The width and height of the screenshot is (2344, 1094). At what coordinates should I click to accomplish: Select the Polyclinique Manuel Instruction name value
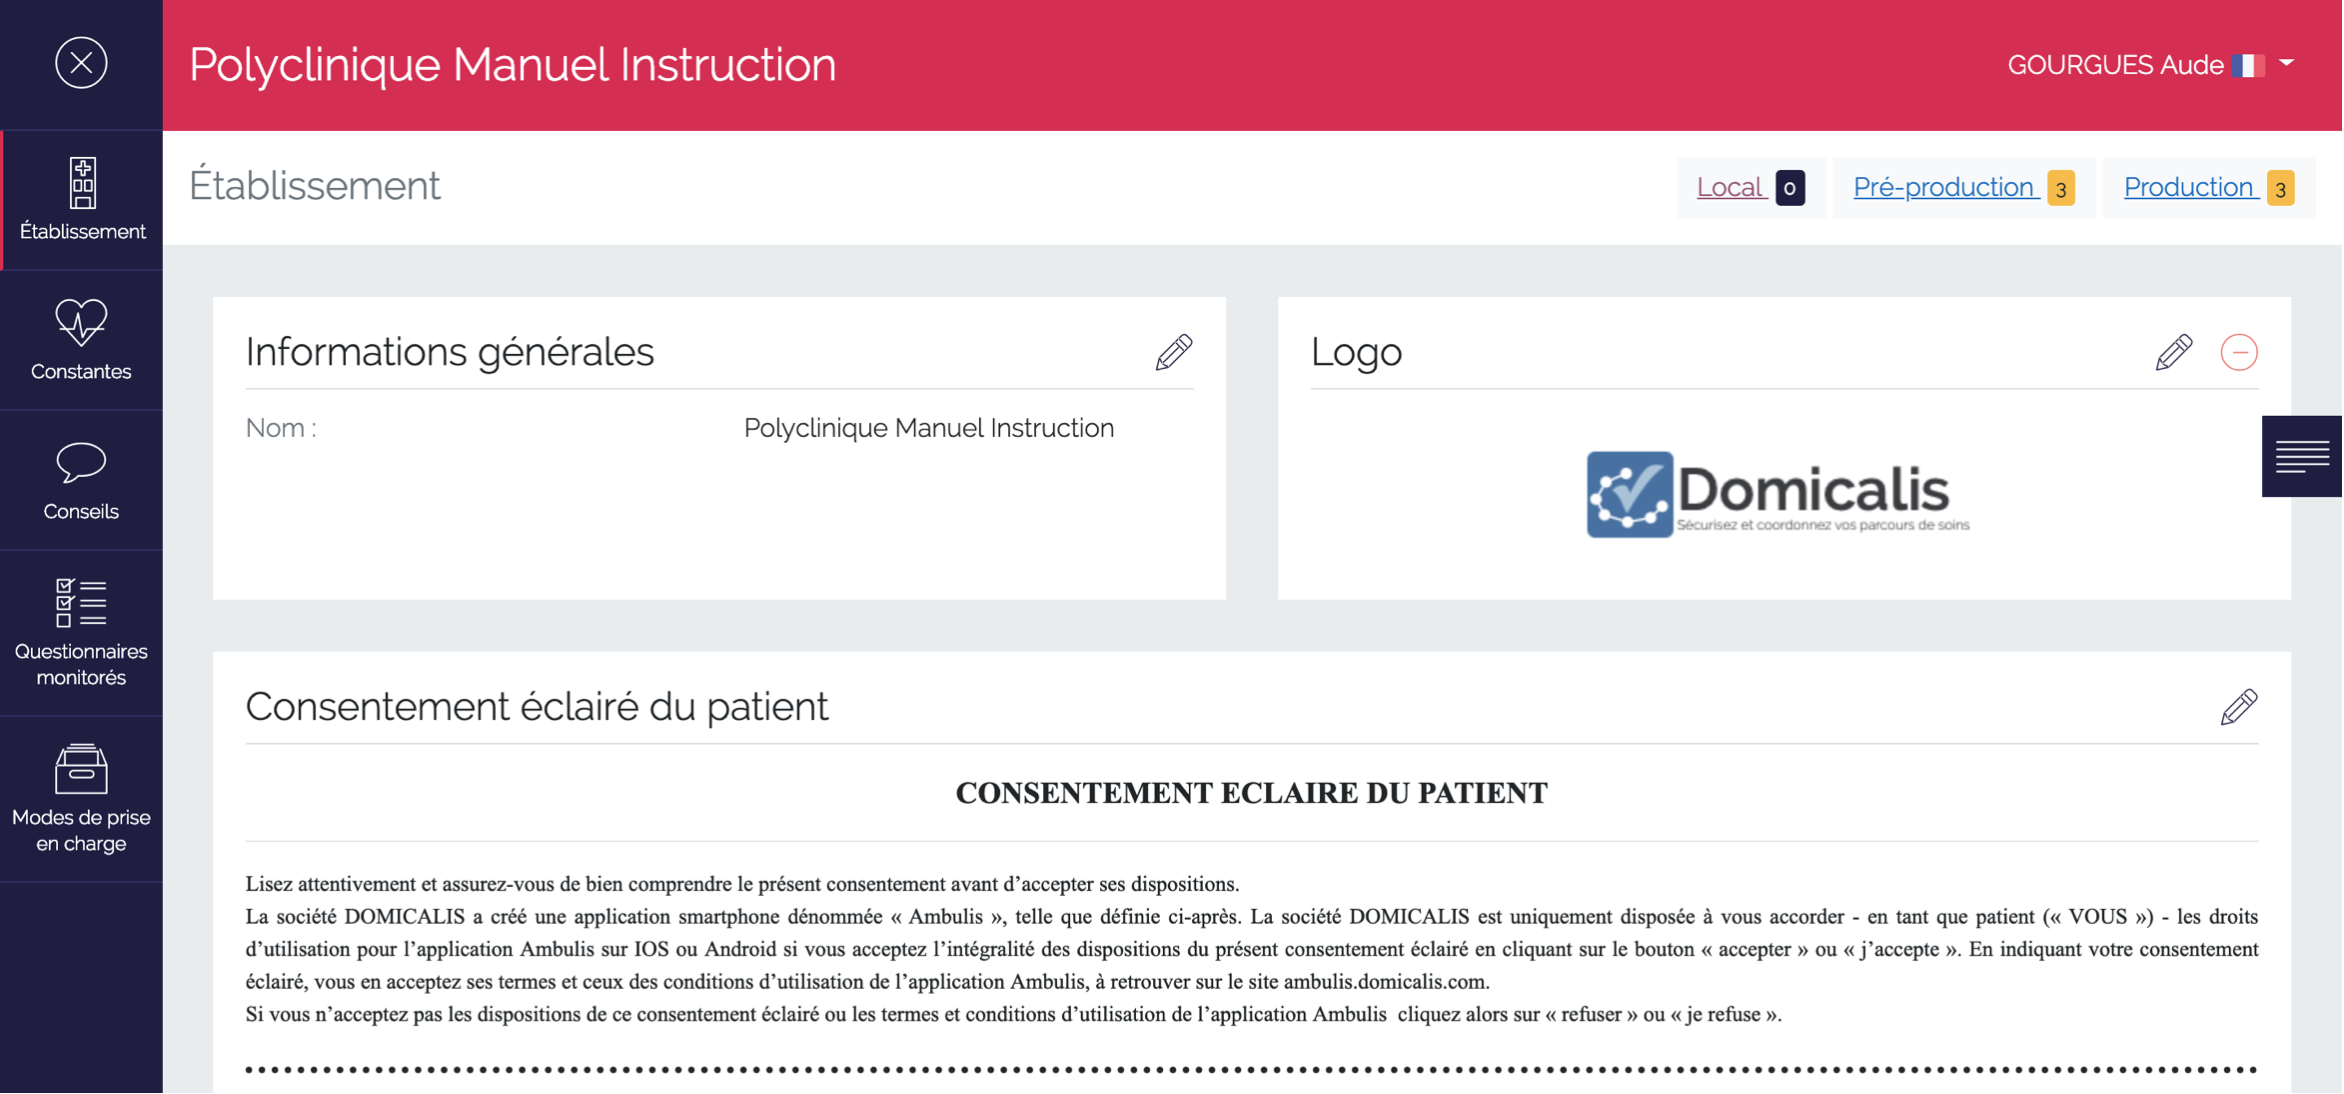928,428
